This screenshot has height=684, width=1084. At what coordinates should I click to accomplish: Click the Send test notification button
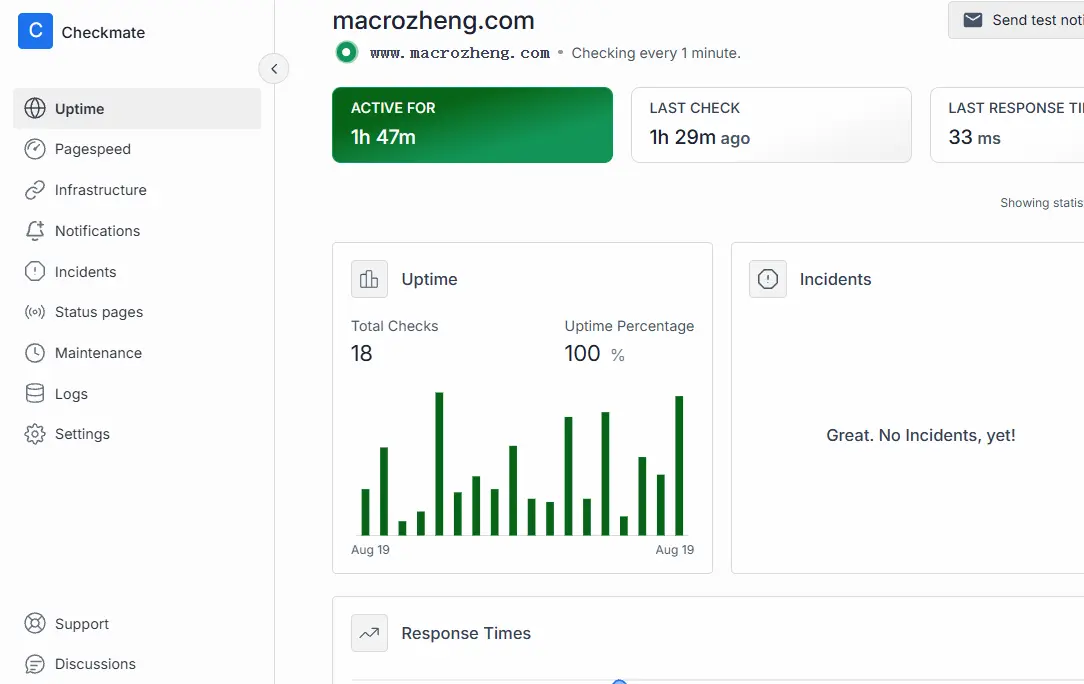pos(1018,20)
